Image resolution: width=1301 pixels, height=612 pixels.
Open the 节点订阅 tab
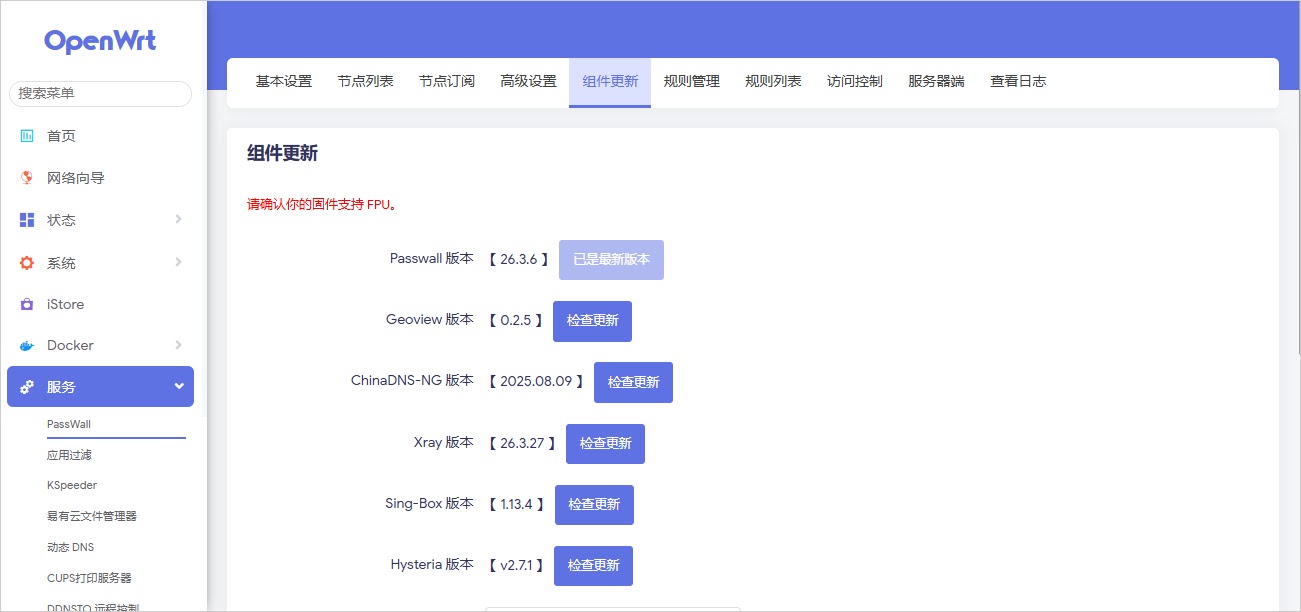tap(447, 82)
